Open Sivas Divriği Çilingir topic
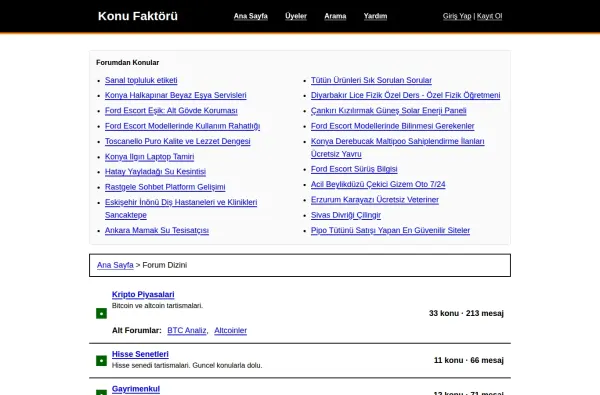600x395 pixels. pyautogui.click(x=346, y=215)
